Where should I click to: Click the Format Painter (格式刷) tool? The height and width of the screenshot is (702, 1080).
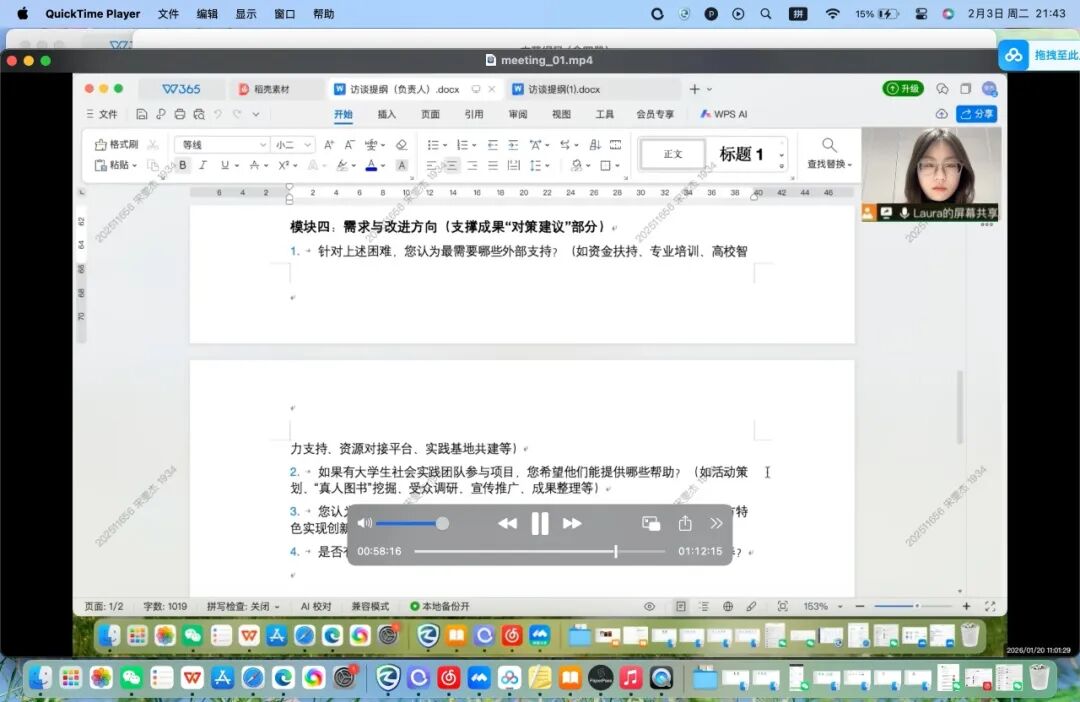click(117, 145)
